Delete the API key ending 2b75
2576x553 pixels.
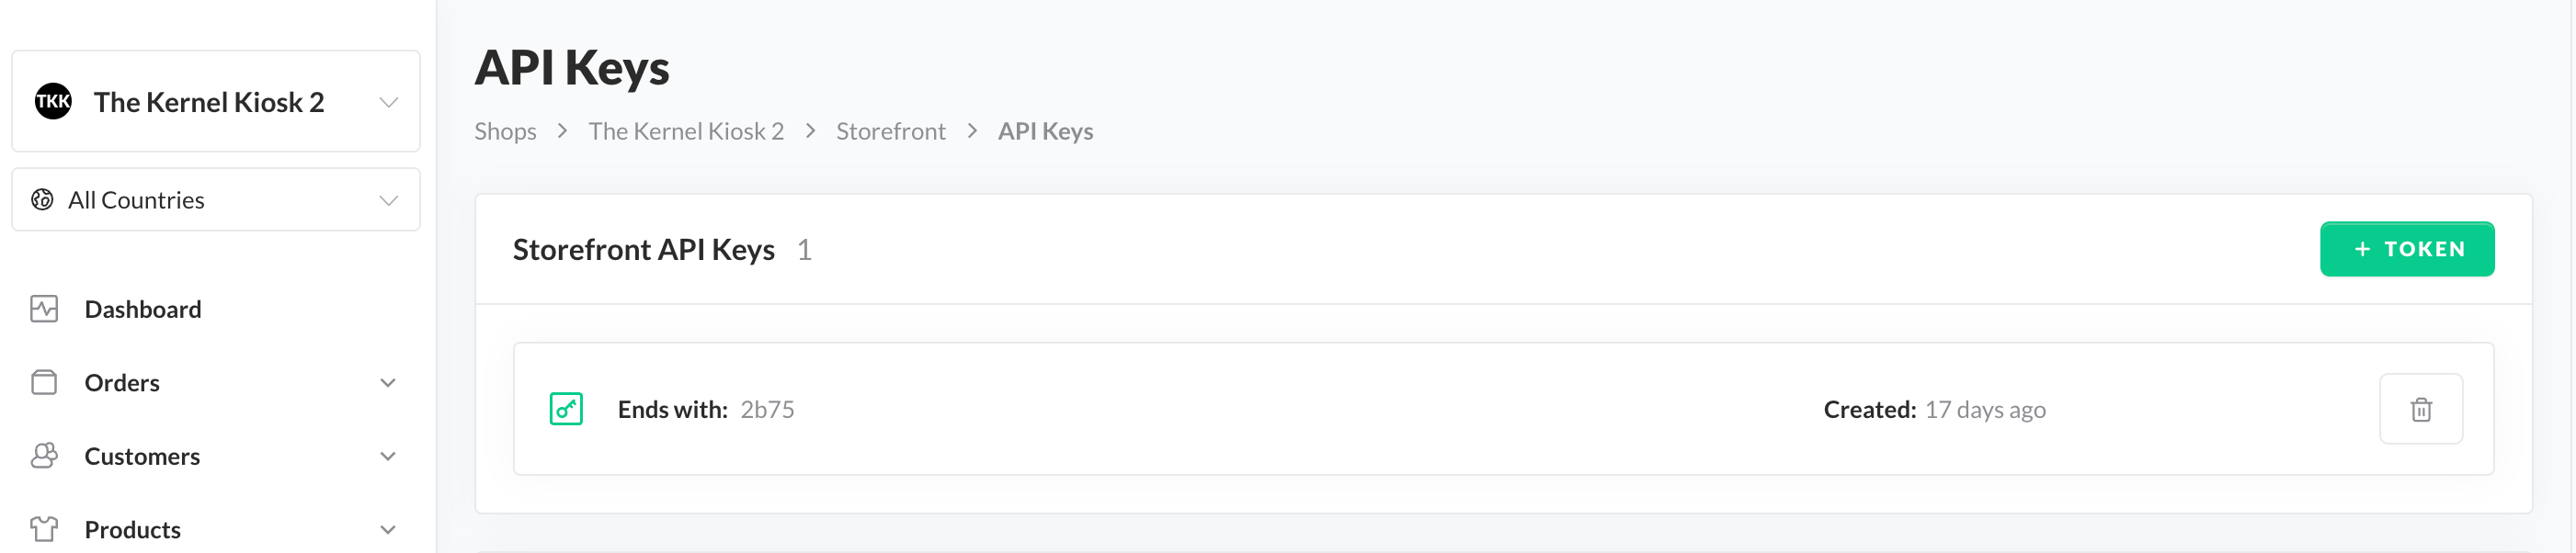click(x=2420, y=409)
